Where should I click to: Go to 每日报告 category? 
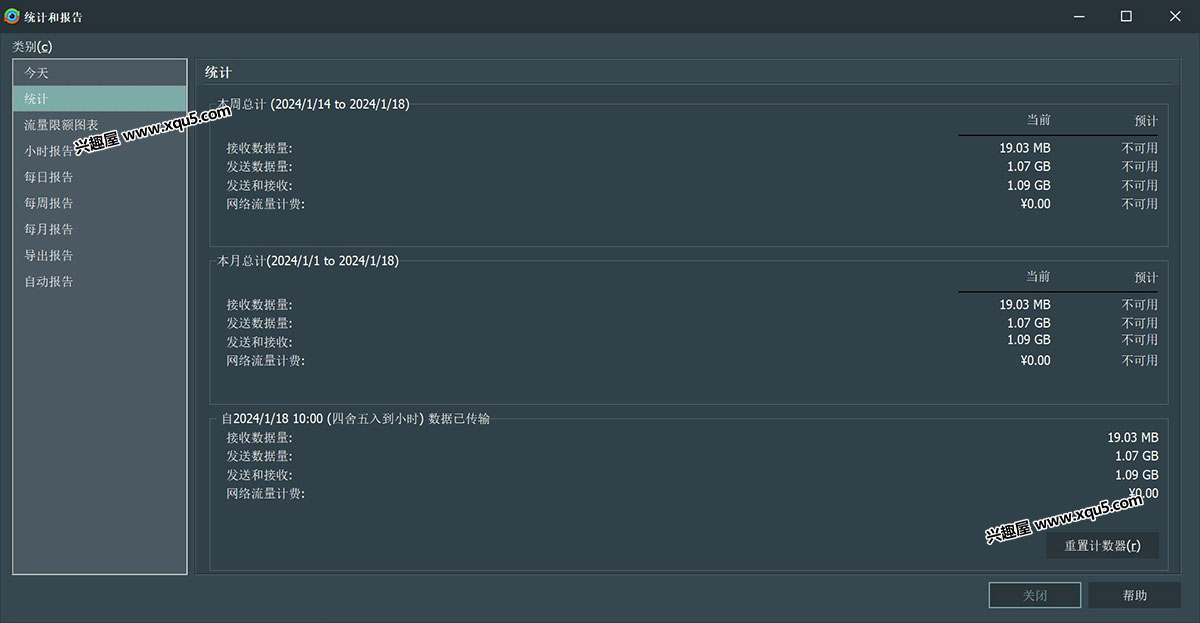point(49,177)
